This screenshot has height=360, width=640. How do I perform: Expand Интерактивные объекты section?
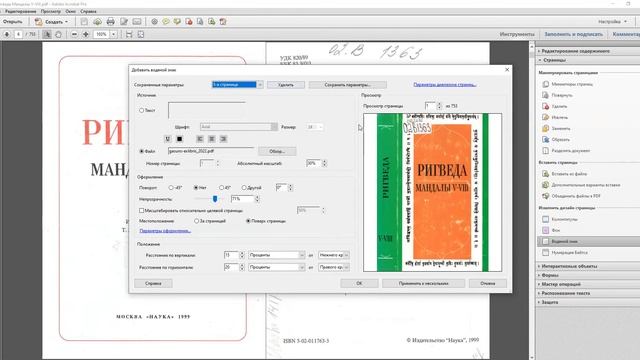(568, 266)
